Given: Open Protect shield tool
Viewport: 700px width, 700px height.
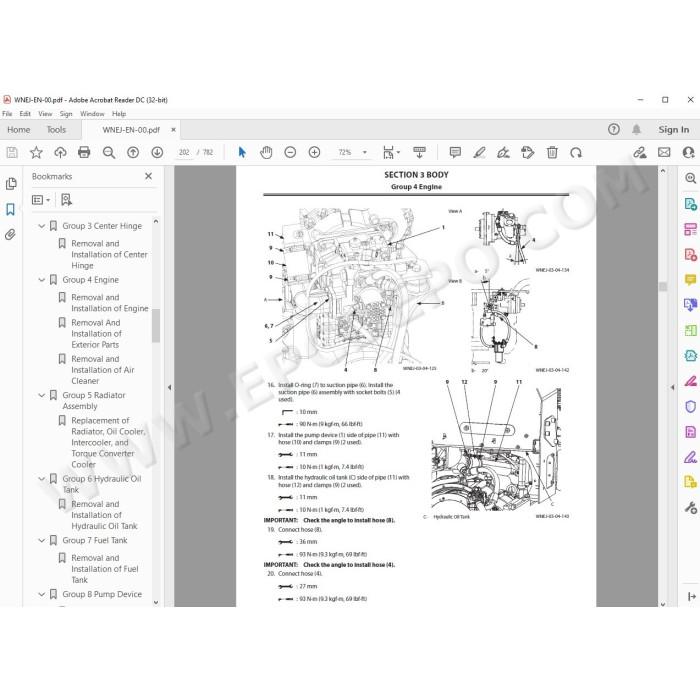Looking at the screenshot, I should (690, 406).
